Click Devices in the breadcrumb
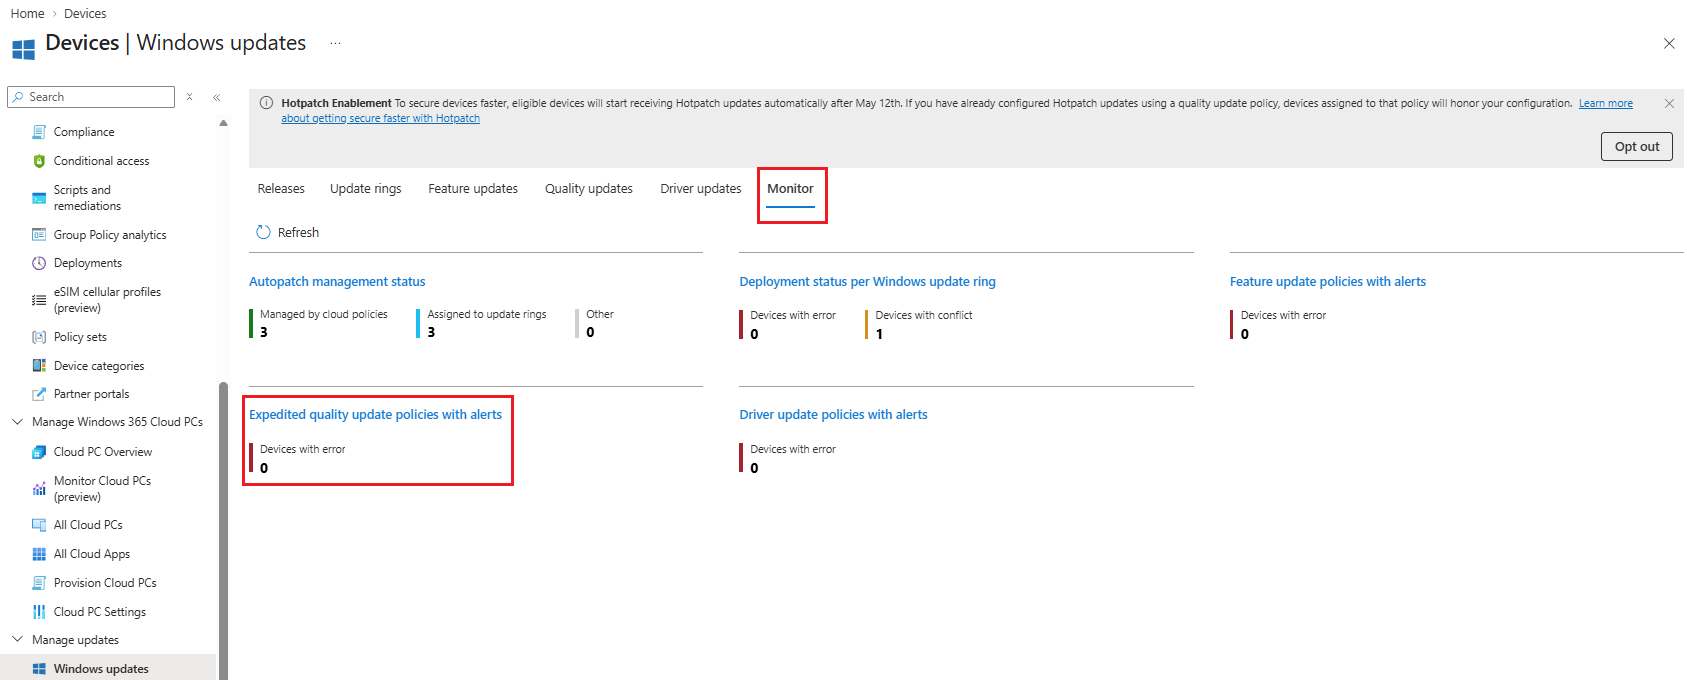1687x680 pixels. point(85,14)
